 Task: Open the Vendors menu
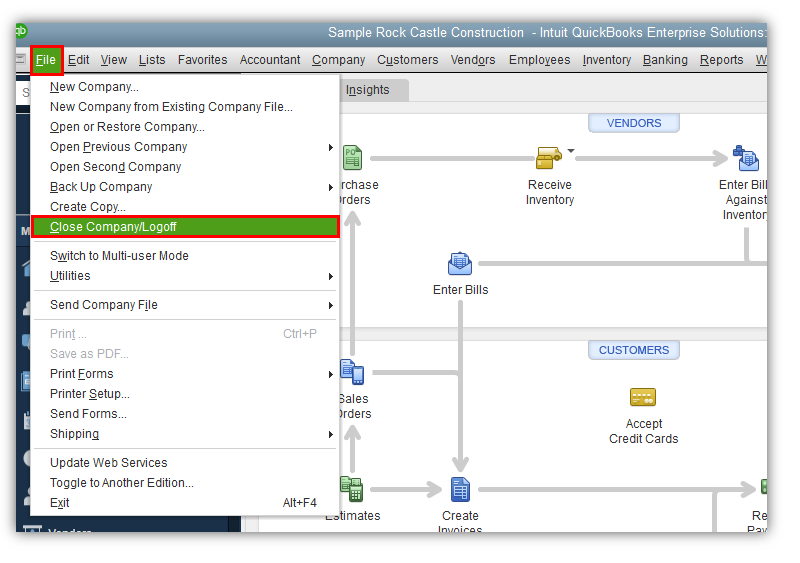[x=473, y=60]
